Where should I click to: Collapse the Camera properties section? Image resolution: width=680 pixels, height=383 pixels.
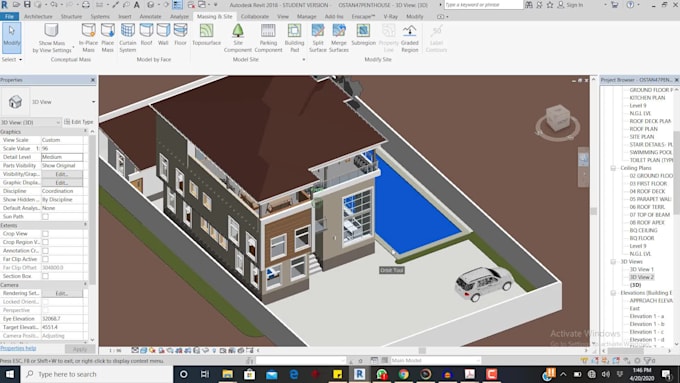[x=85, y=285]
